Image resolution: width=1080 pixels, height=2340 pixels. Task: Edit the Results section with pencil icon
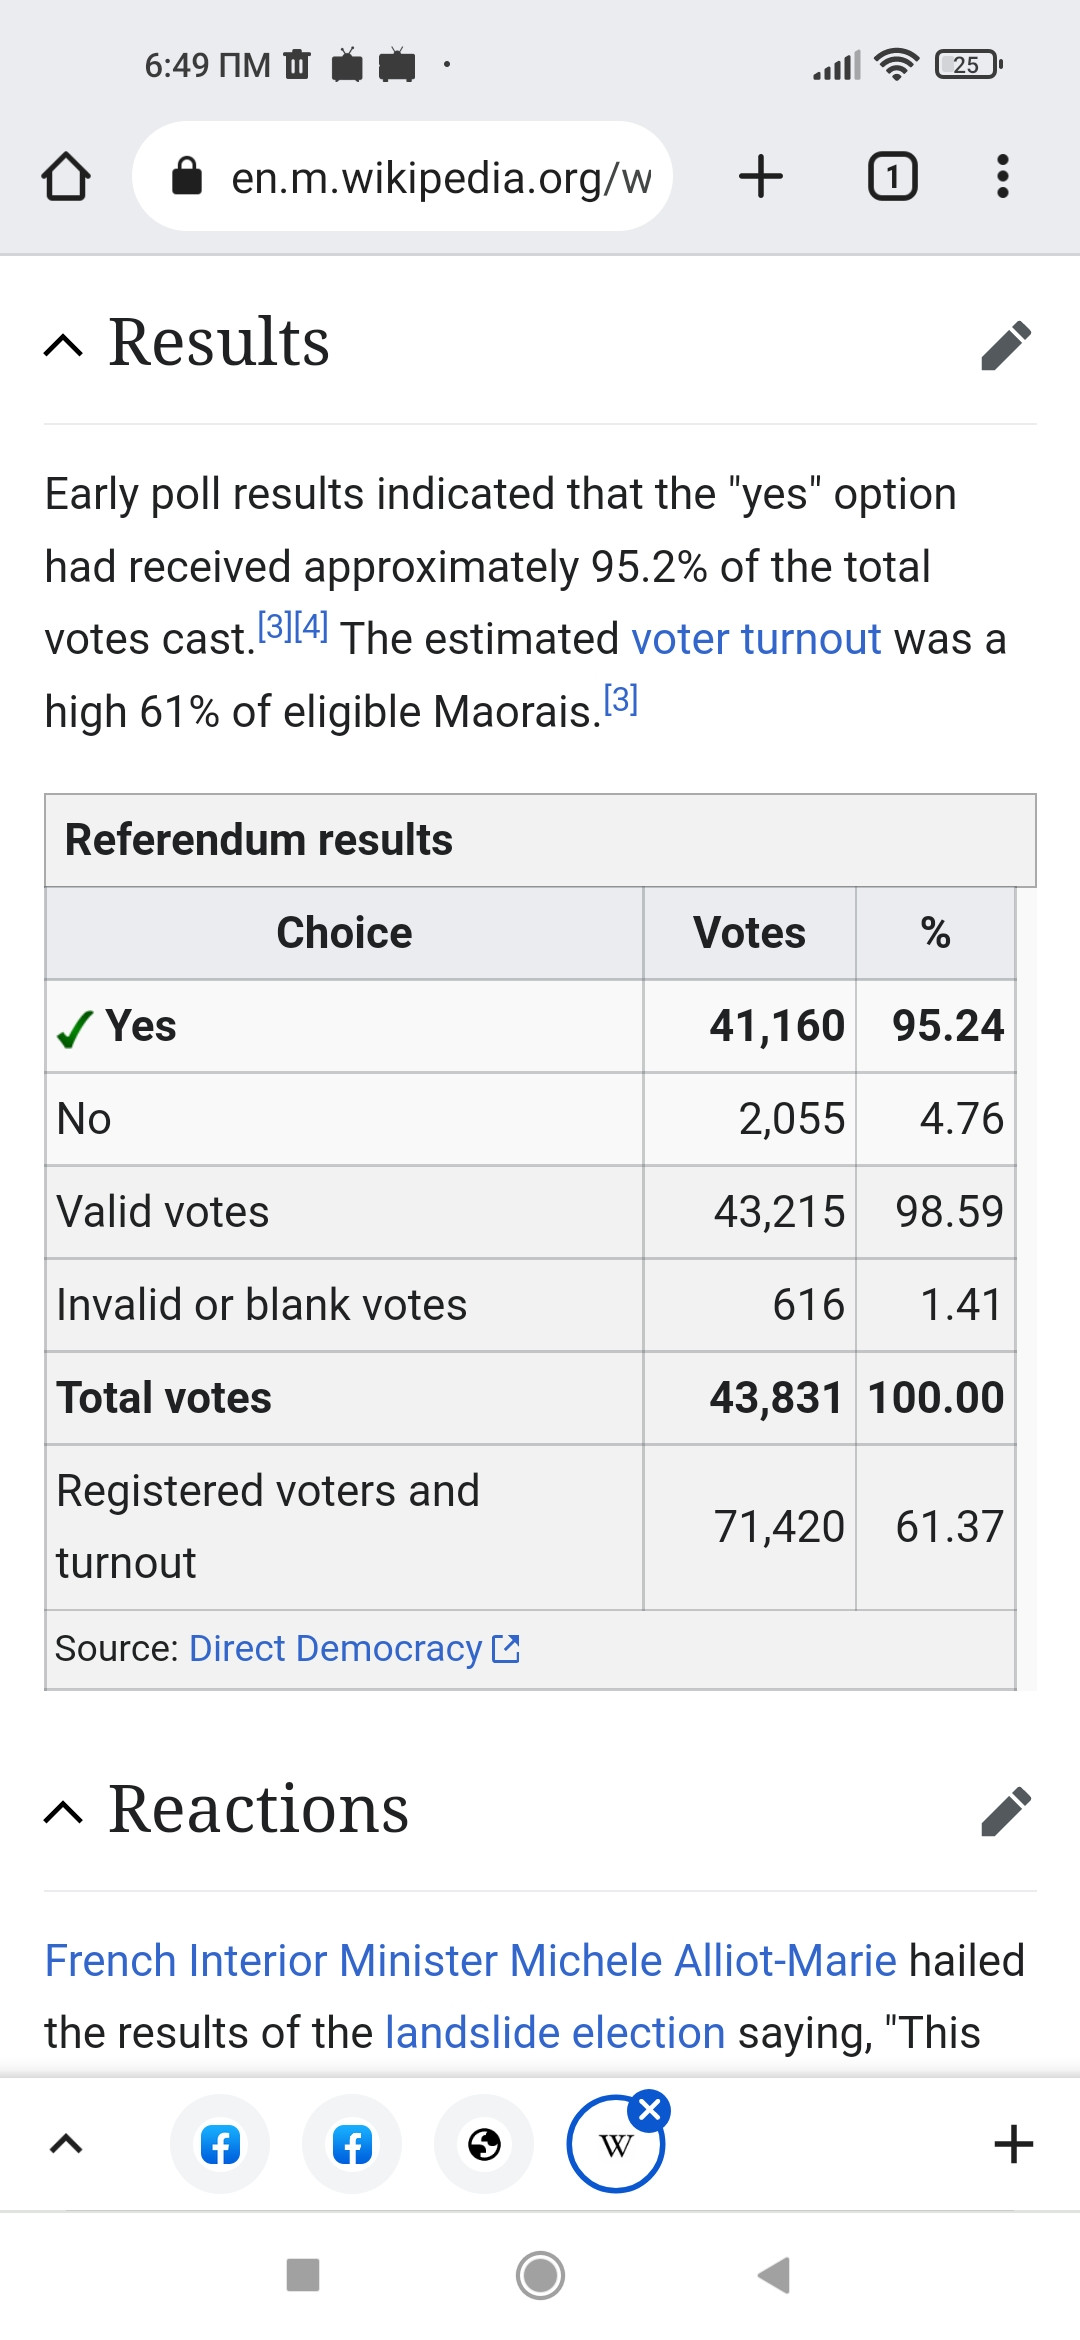point(1006,345)
